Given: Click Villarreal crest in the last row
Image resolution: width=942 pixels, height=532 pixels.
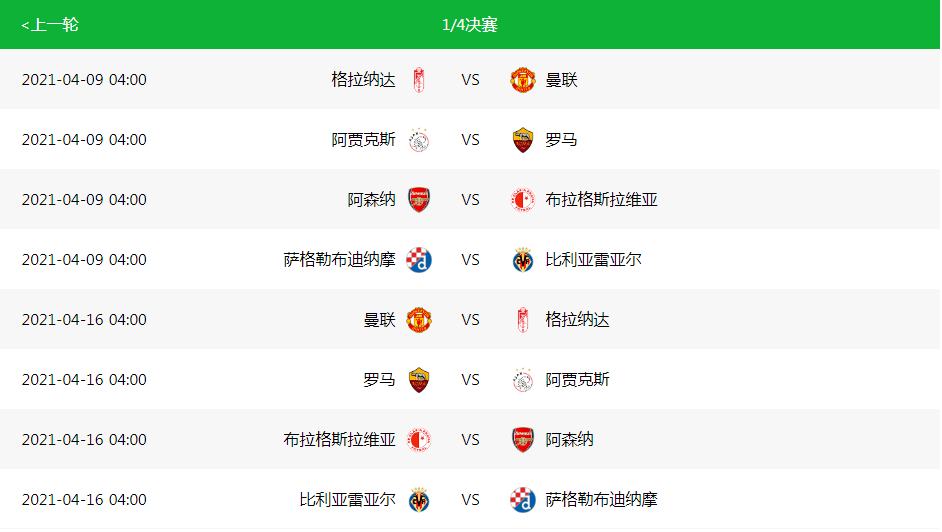Looking at the screenshot, I should (x=419, y=500).
